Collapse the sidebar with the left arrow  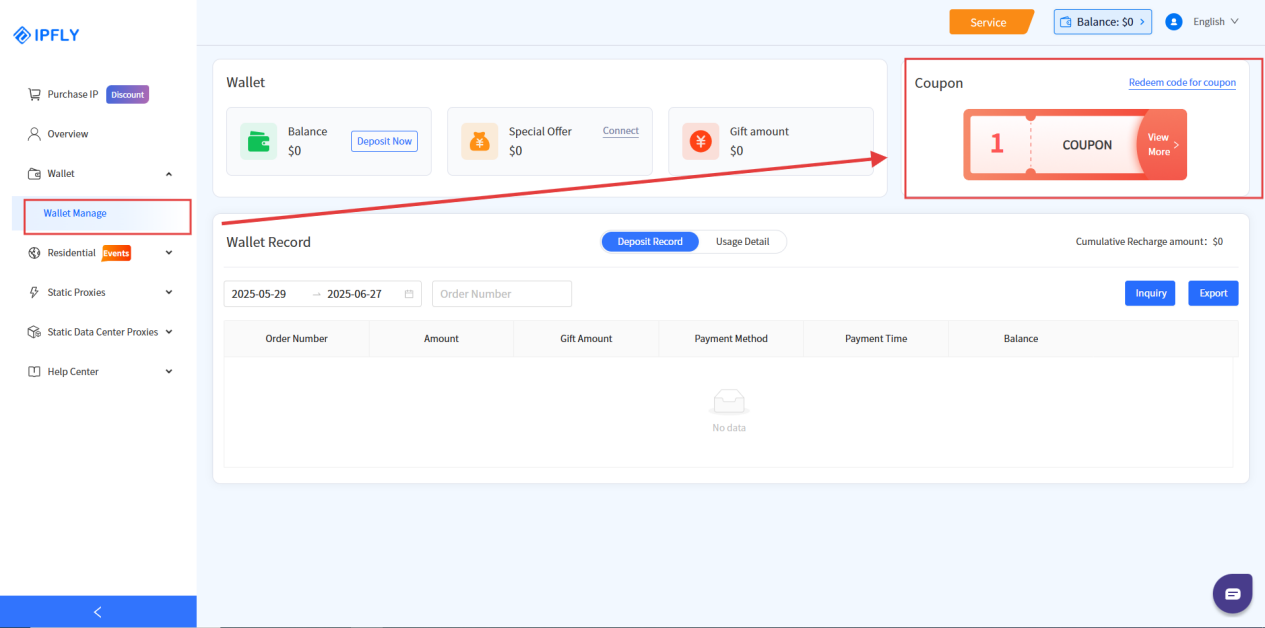pos(98,612)
